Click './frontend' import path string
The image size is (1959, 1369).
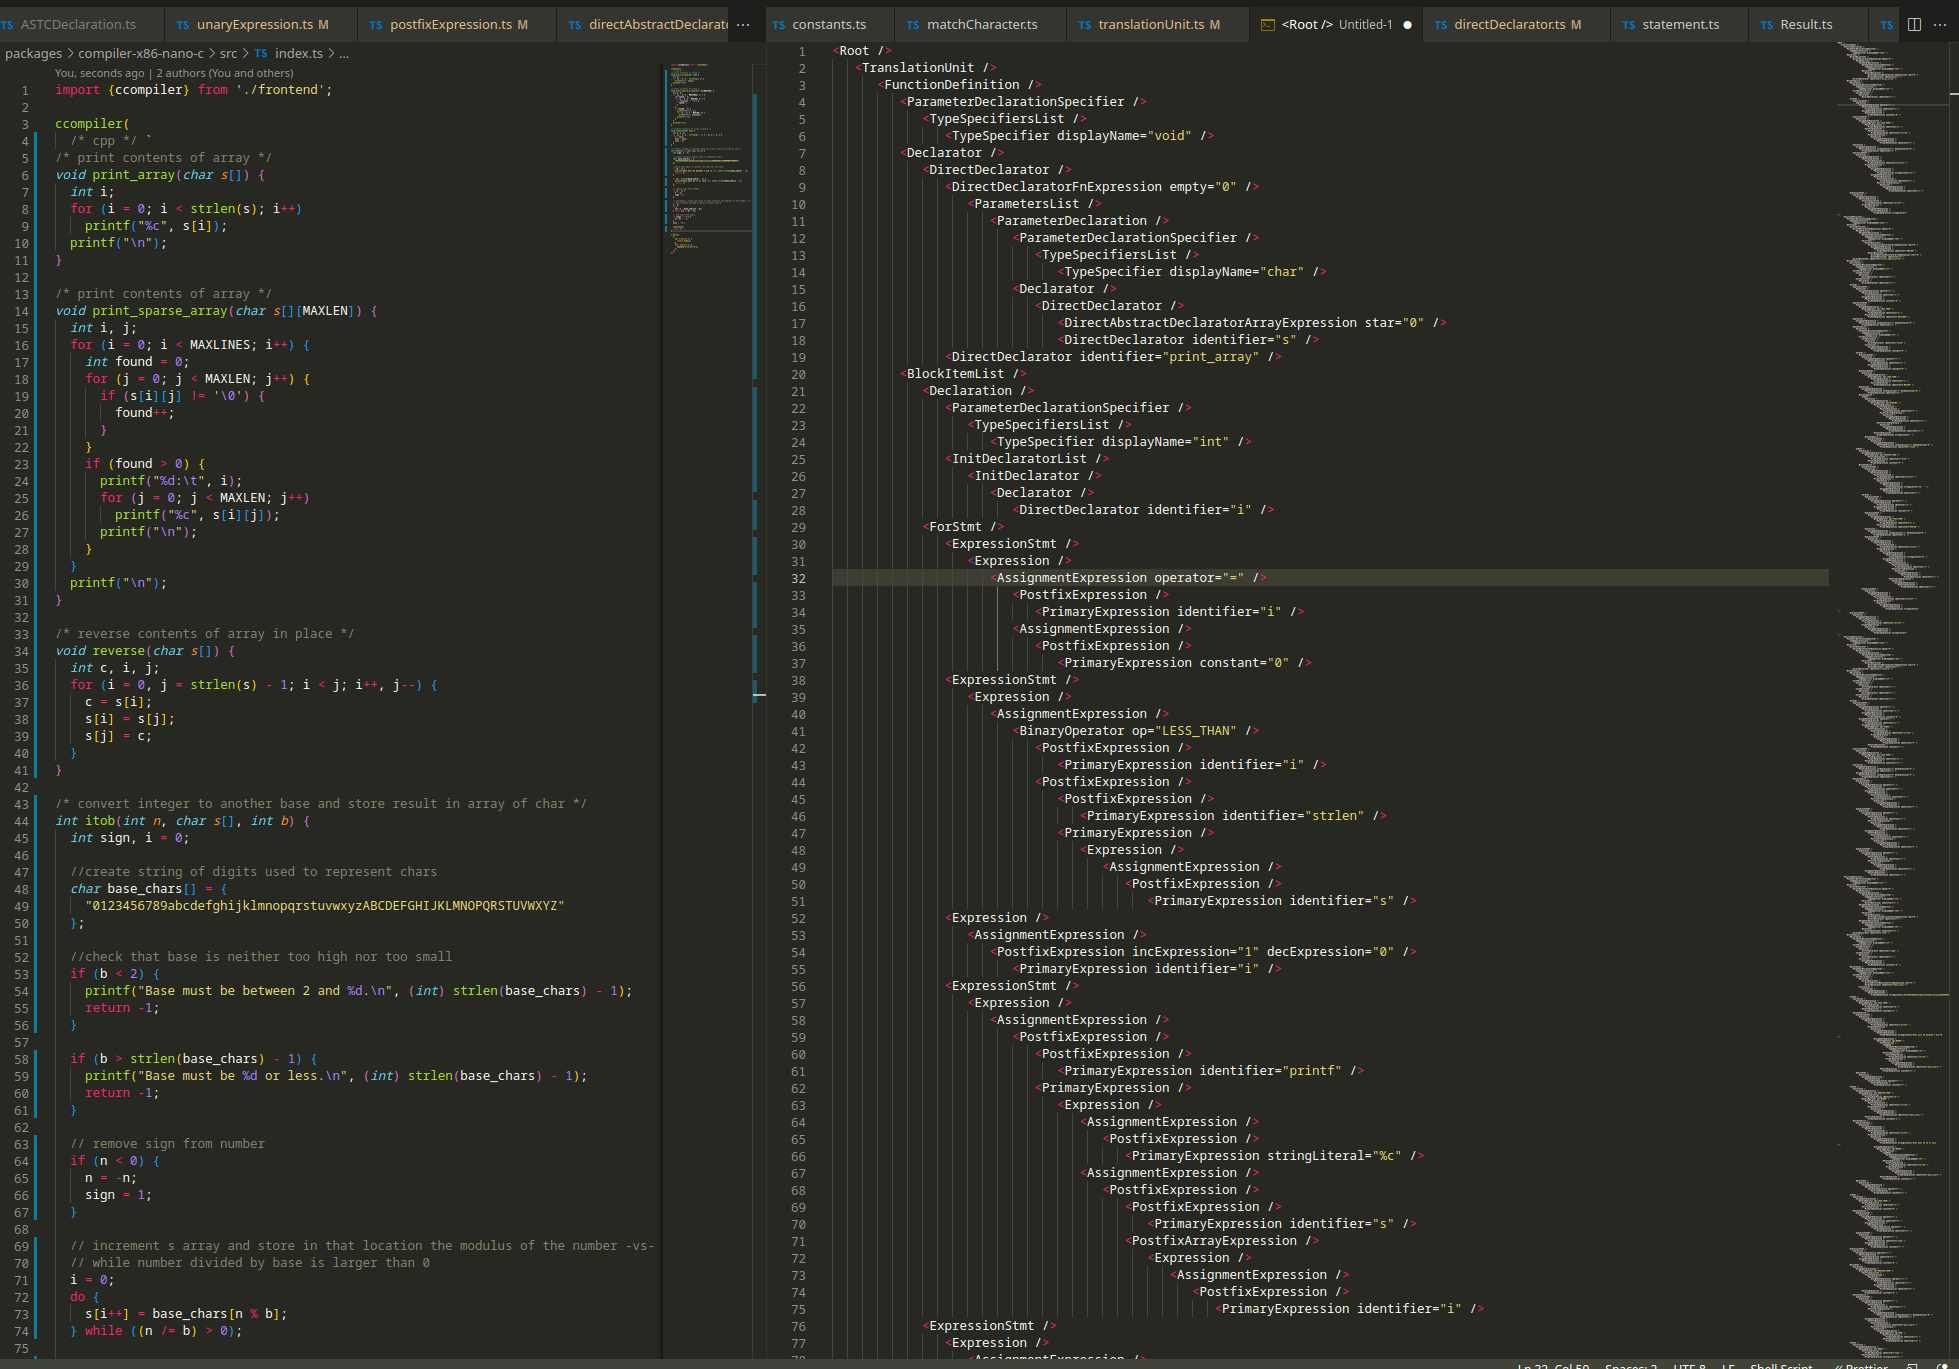pos(280,90)
